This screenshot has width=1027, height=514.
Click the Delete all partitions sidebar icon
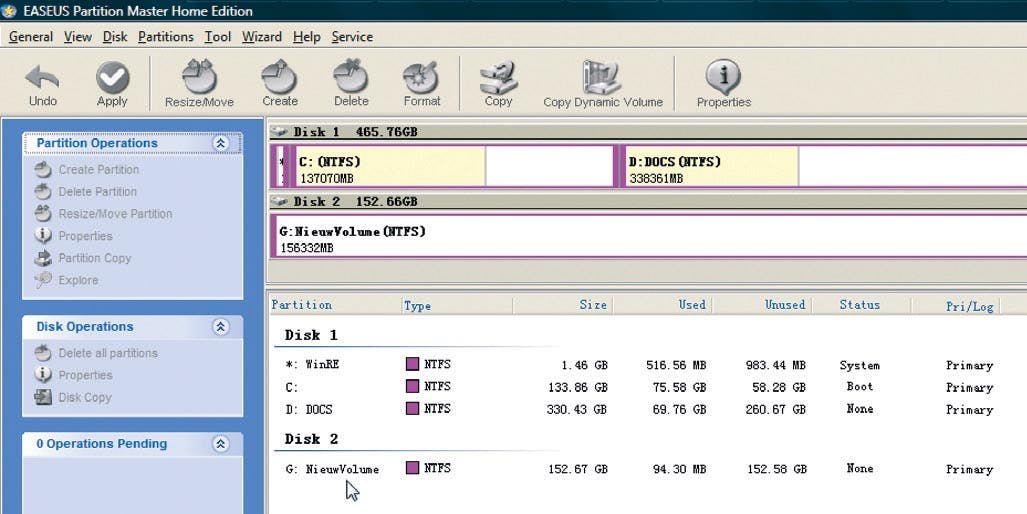coord(43,353)
